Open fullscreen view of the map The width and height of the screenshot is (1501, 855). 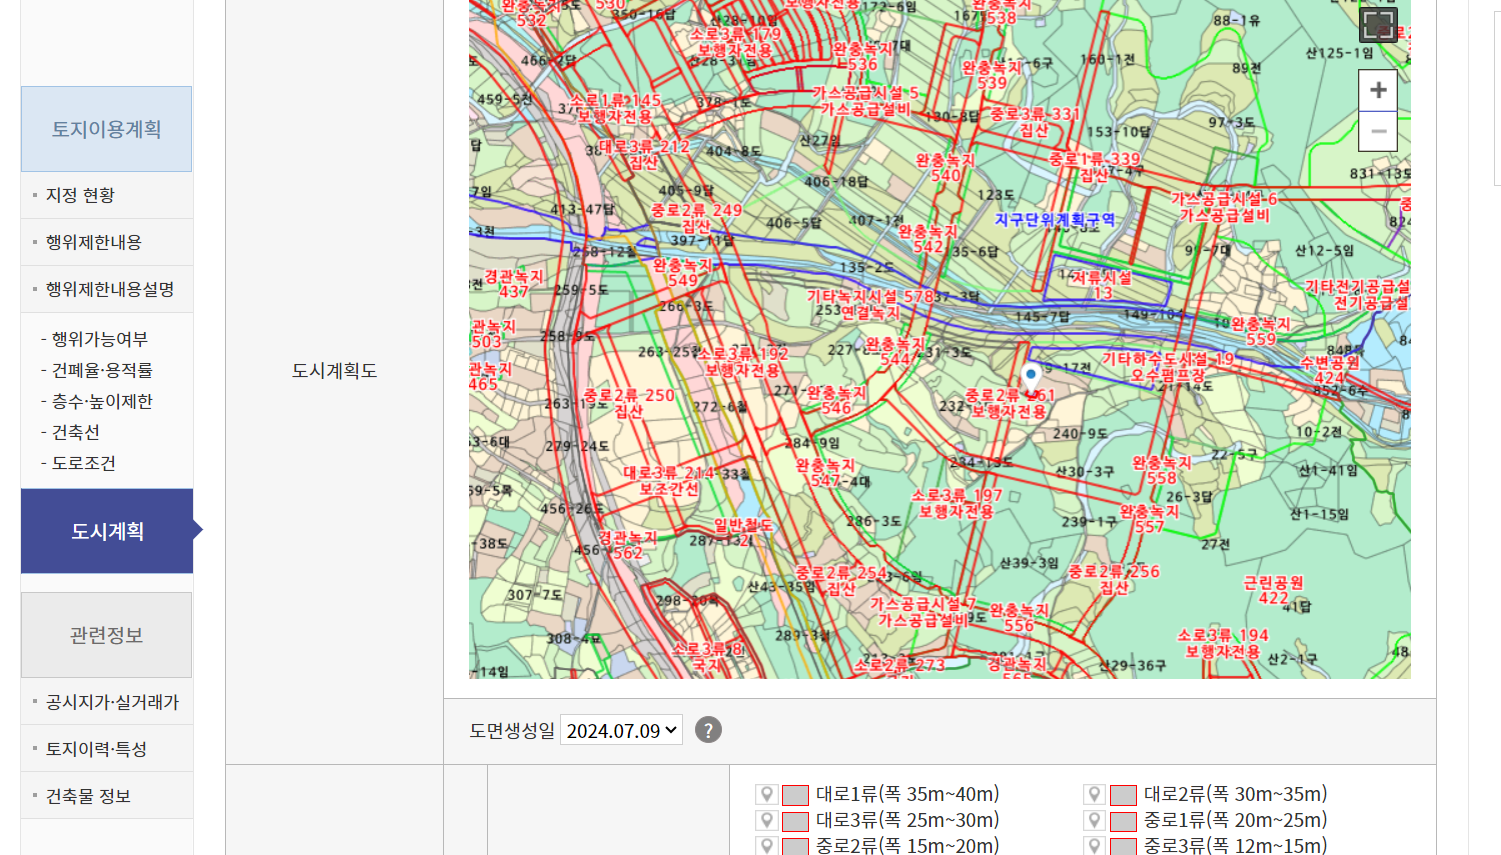pos(1378,24)
